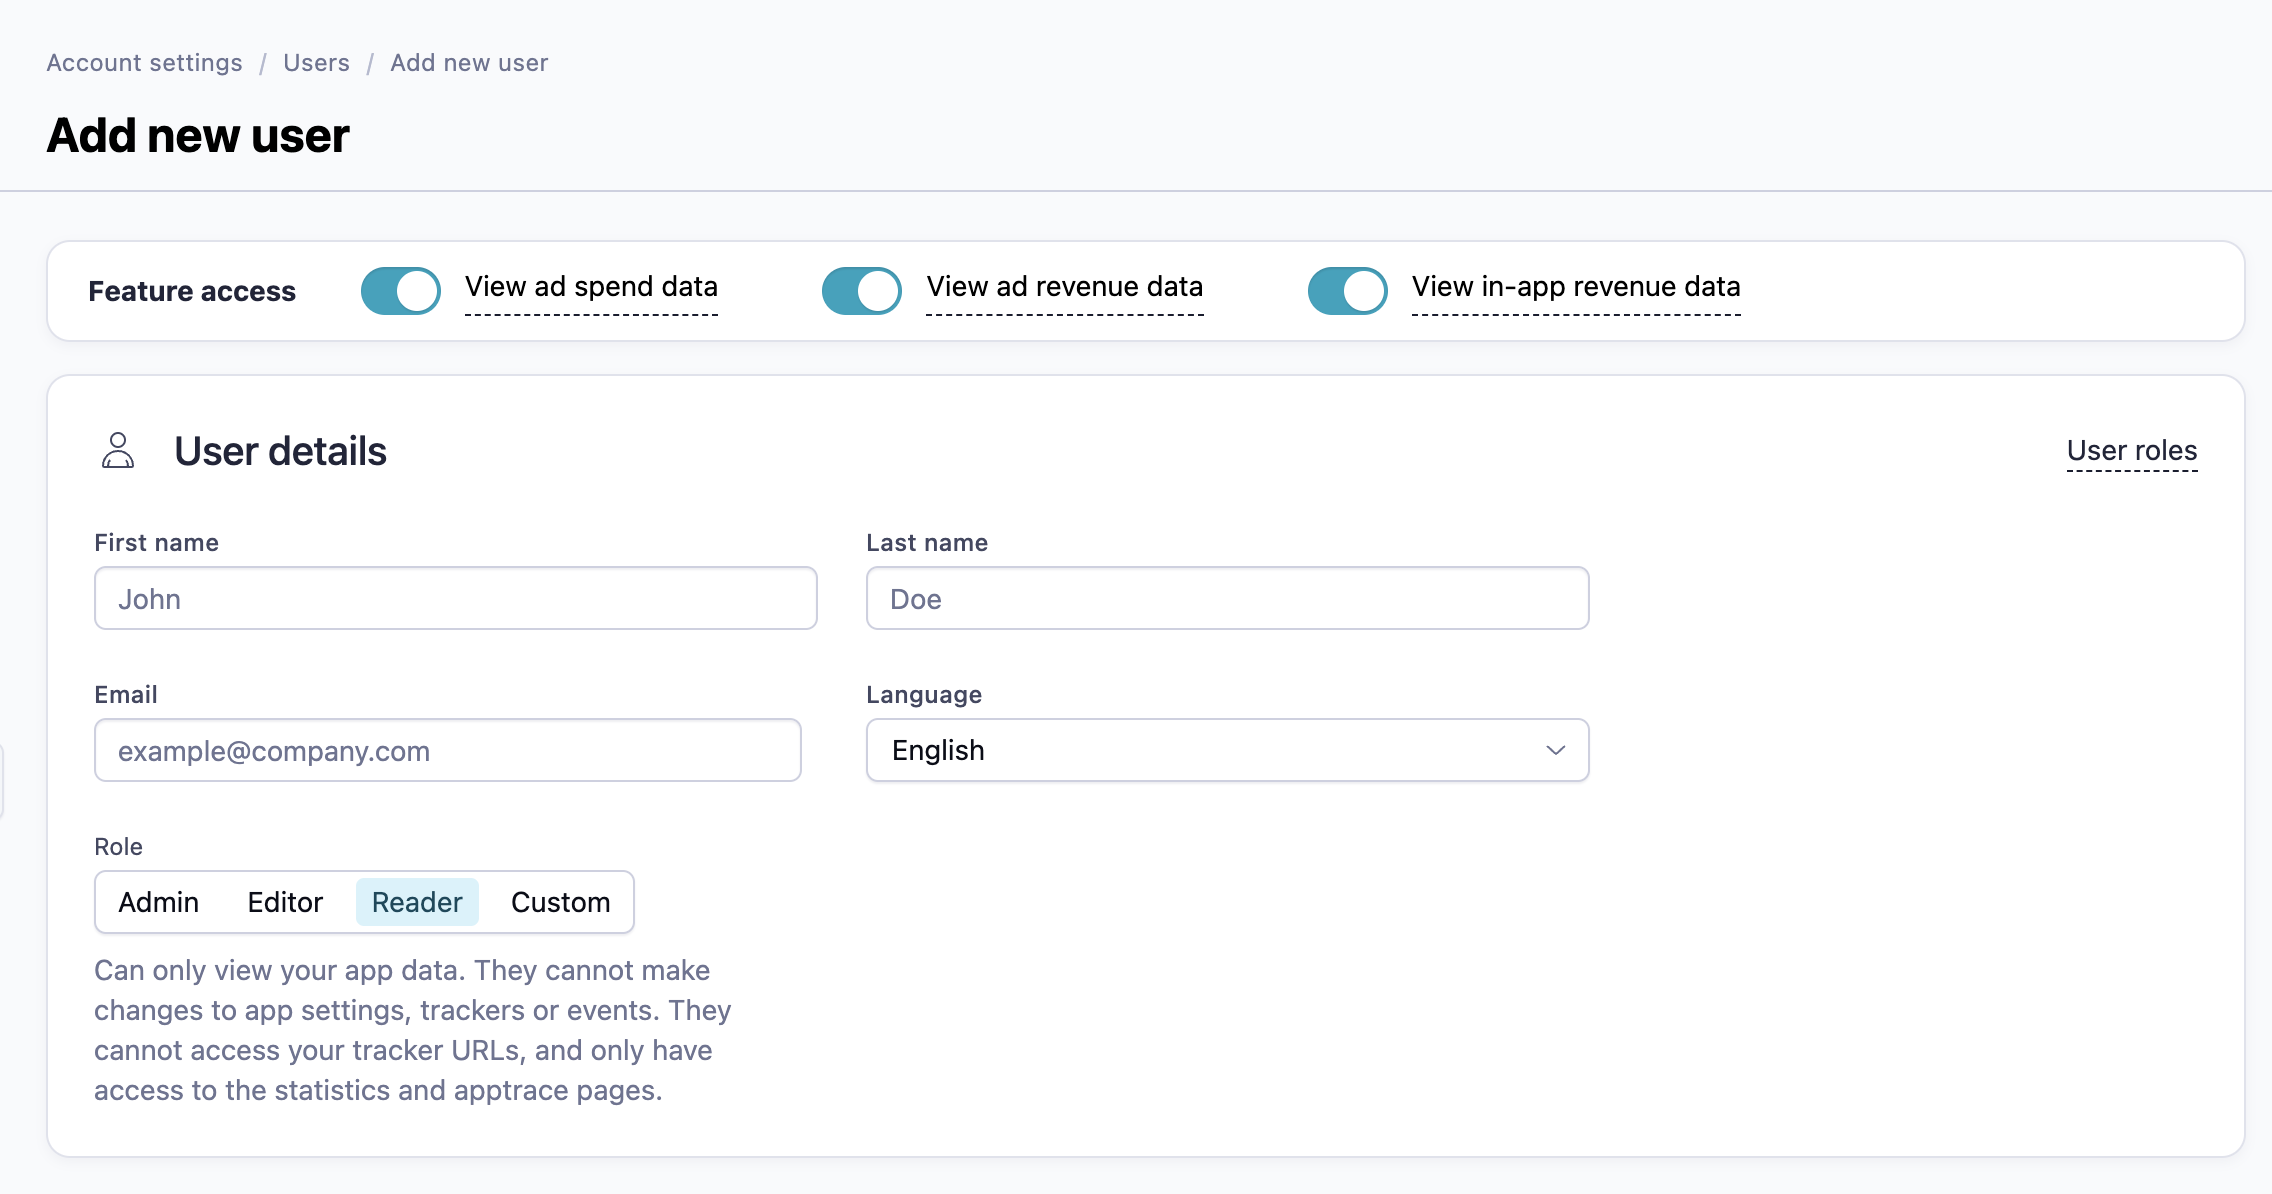The height and width of the screenshot is (1194, 2272).
Task: Turn off View in-app revenue data toggle
Action: click(1347, 291)
